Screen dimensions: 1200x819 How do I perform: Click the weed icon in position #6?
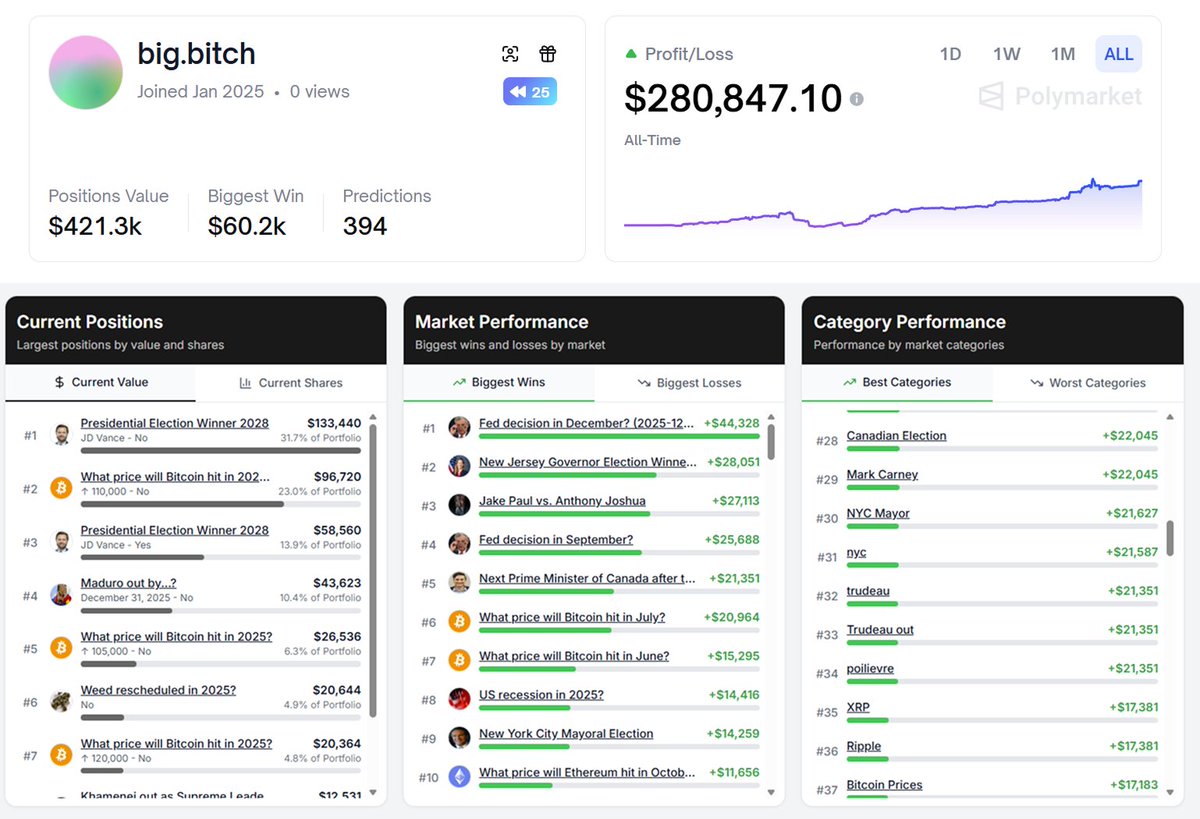pos(61,702)
